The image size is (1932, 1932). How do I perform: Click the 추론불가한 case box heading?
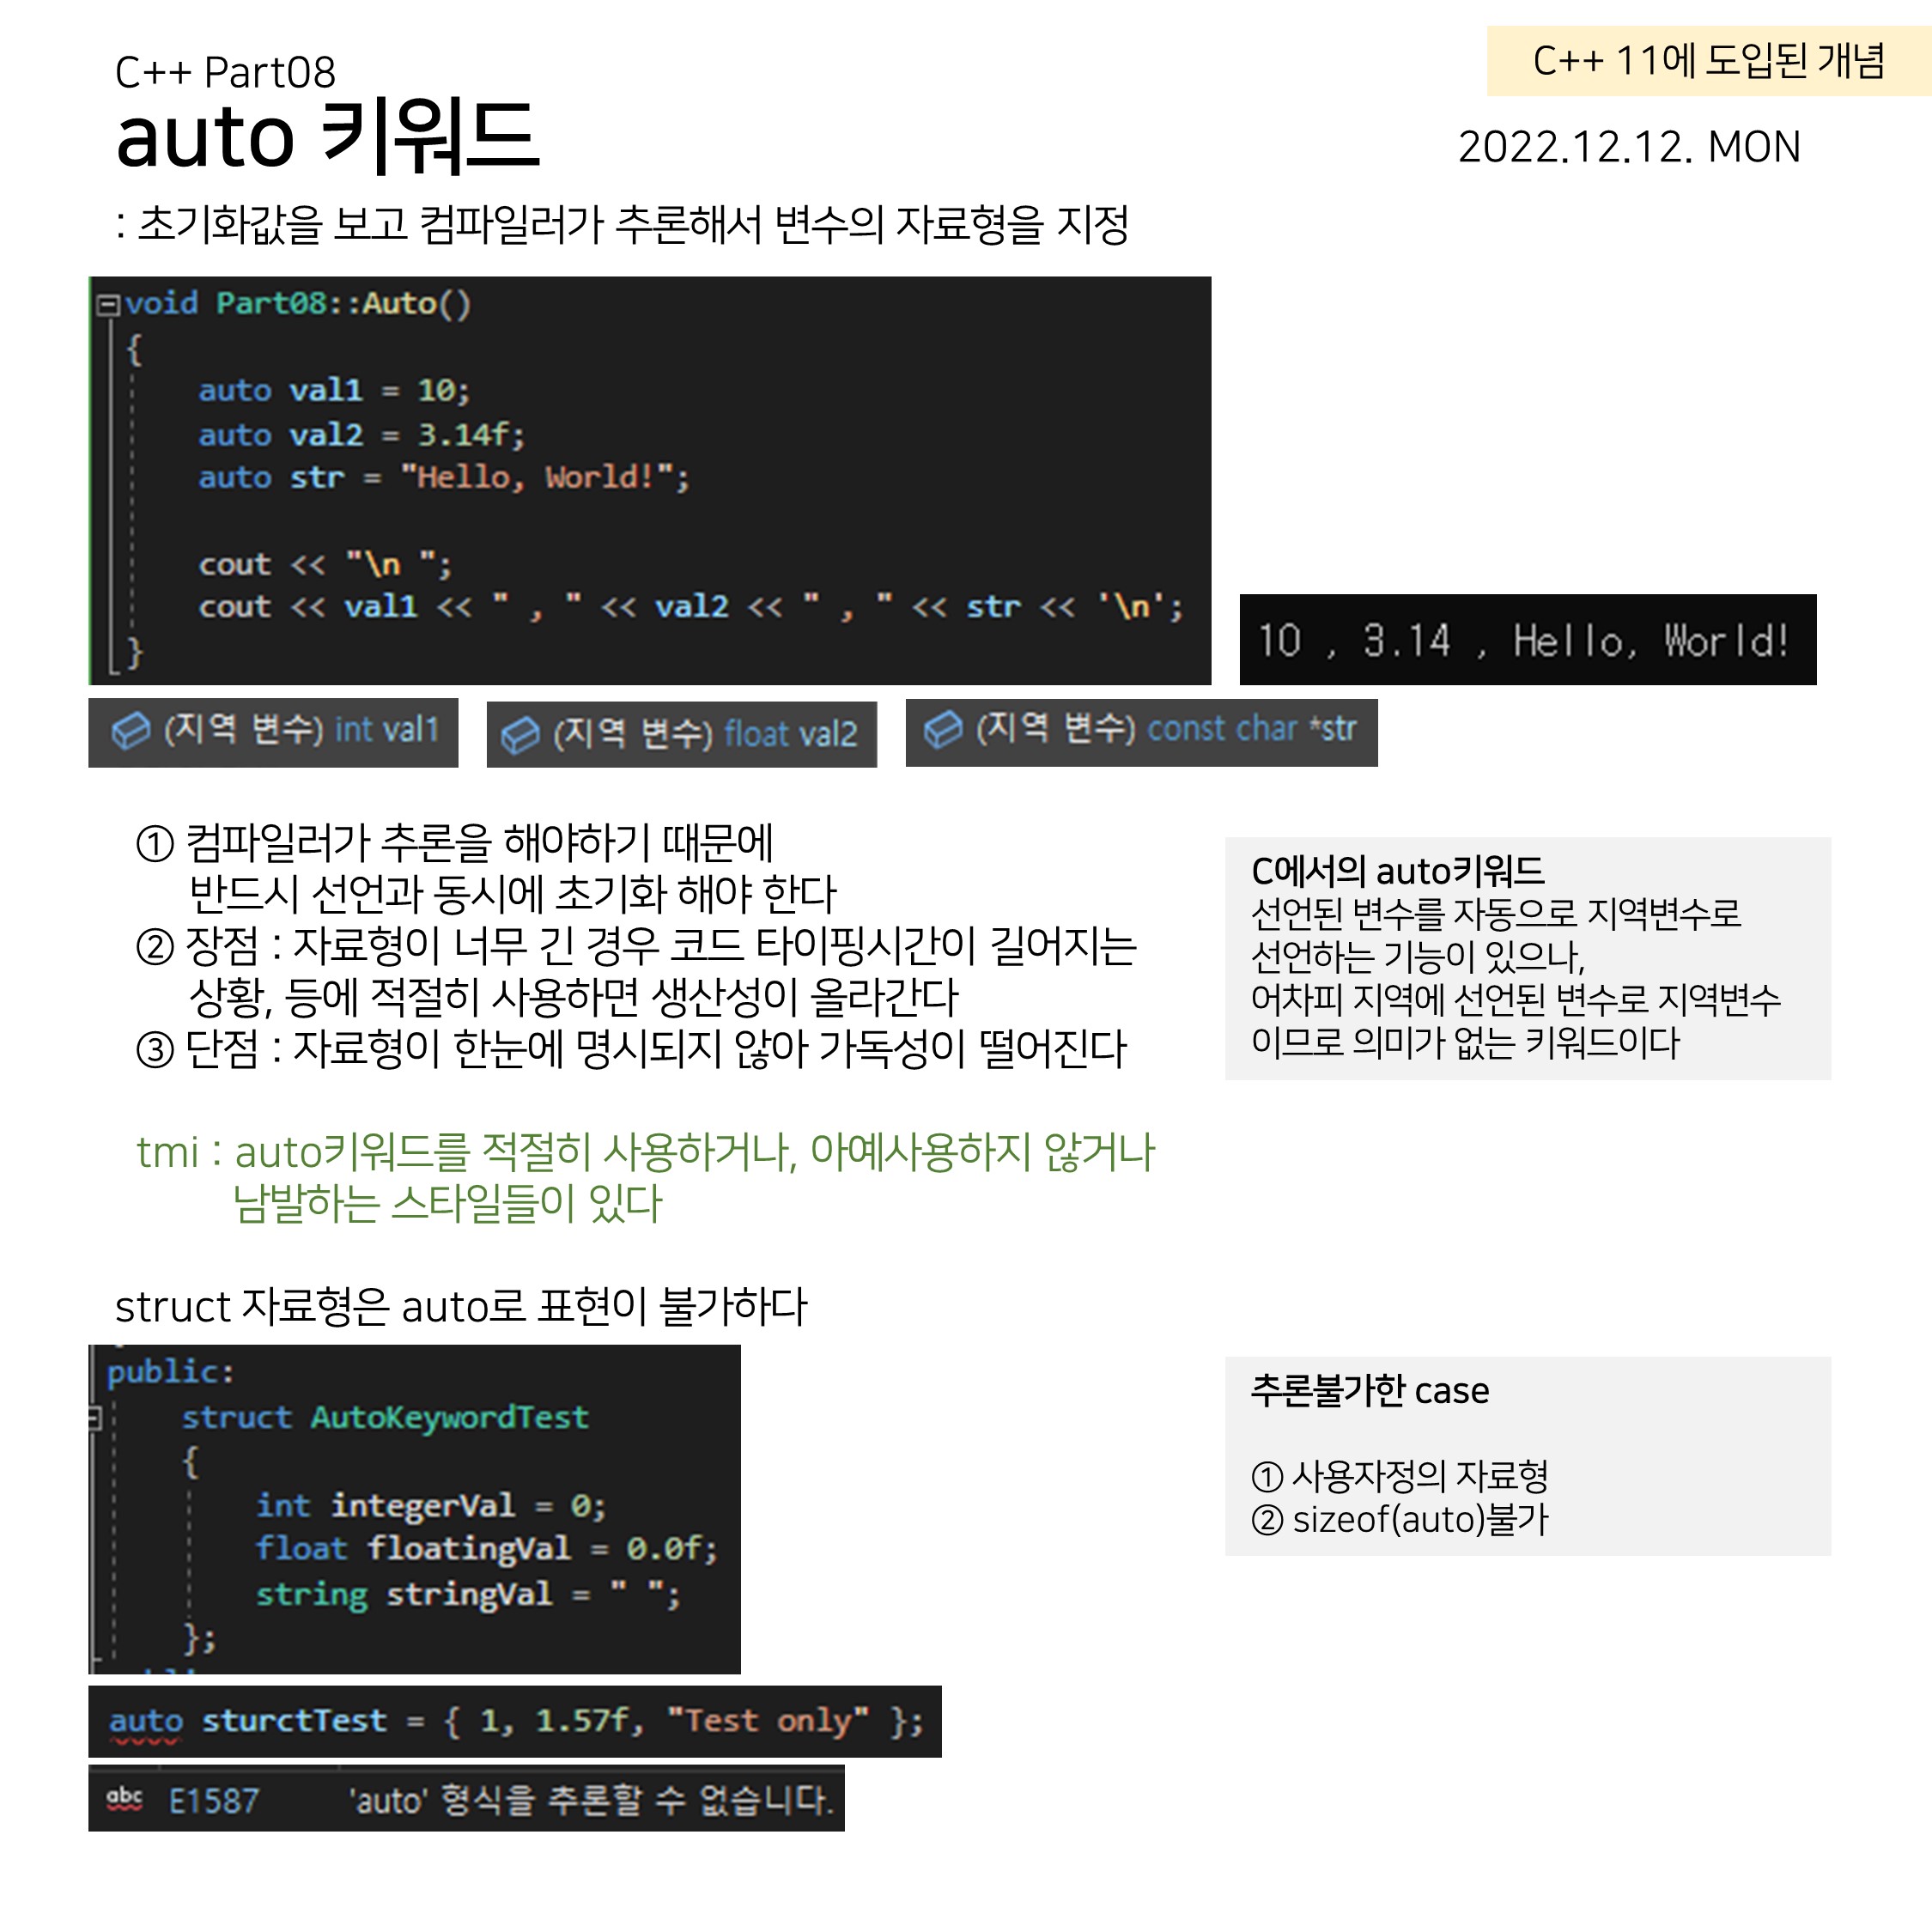coord(1369,1391)
